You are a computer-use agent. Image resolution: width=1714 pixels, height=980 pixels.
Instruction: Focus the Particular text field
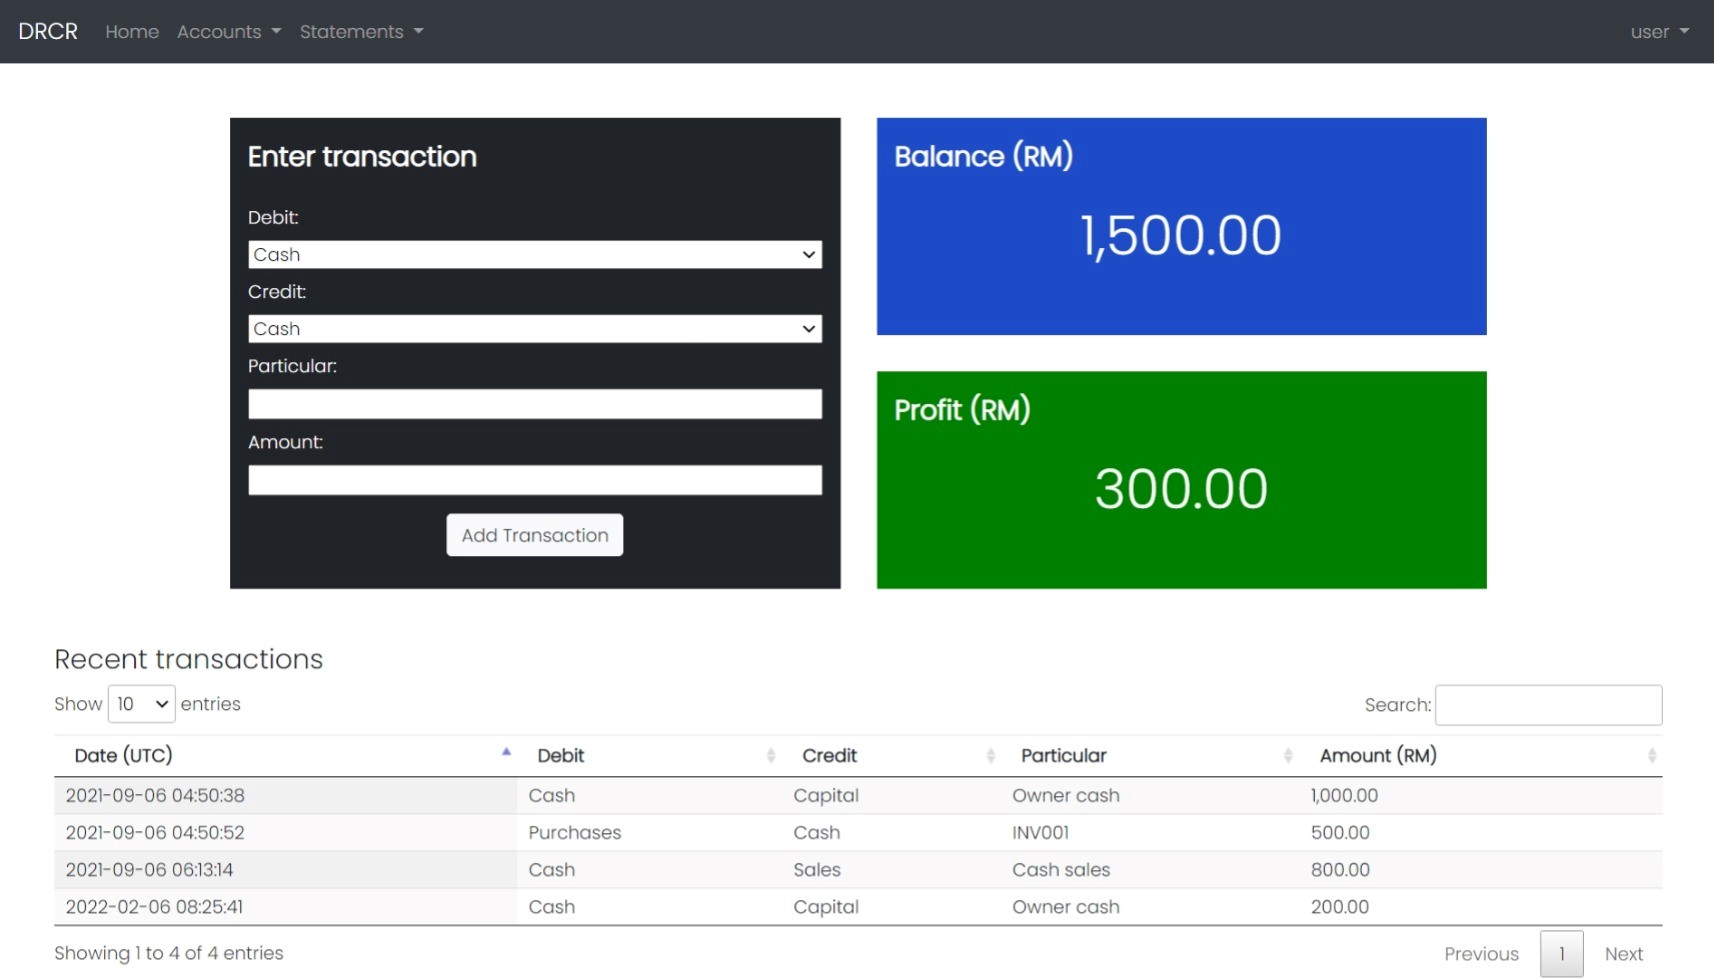point(534,404)
